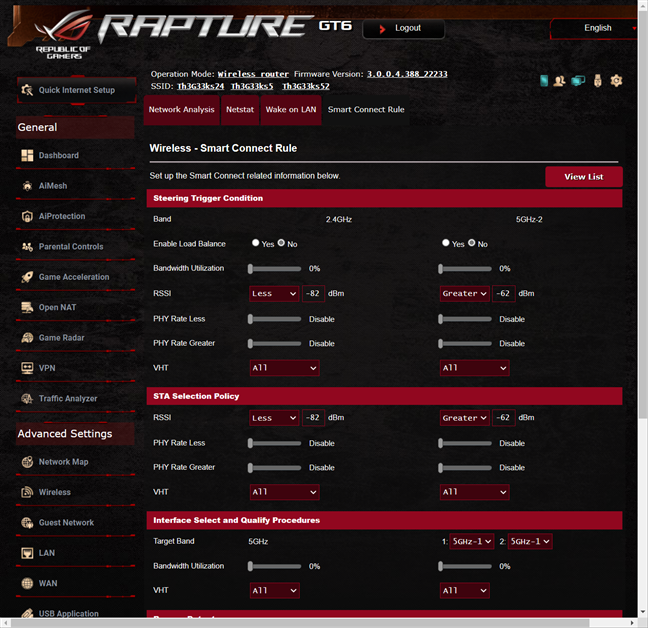Open 5GHz-2 Steering Trigger RSSI Greater dropdown
648x628 pixels.
(465, 294)
